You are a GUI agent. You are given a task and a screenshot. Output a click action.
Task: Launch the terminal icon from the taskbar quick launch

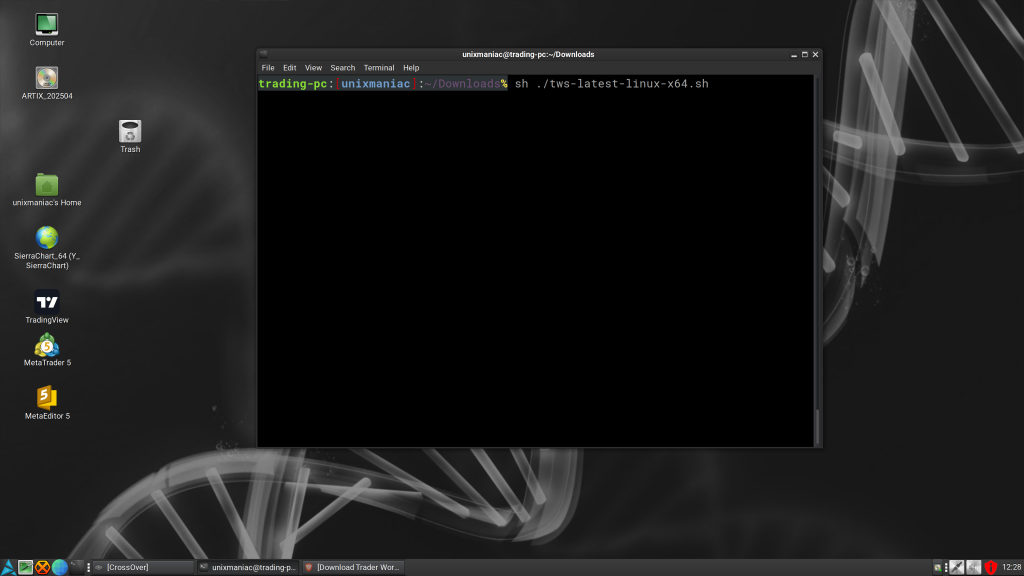(x=77, y=566)
